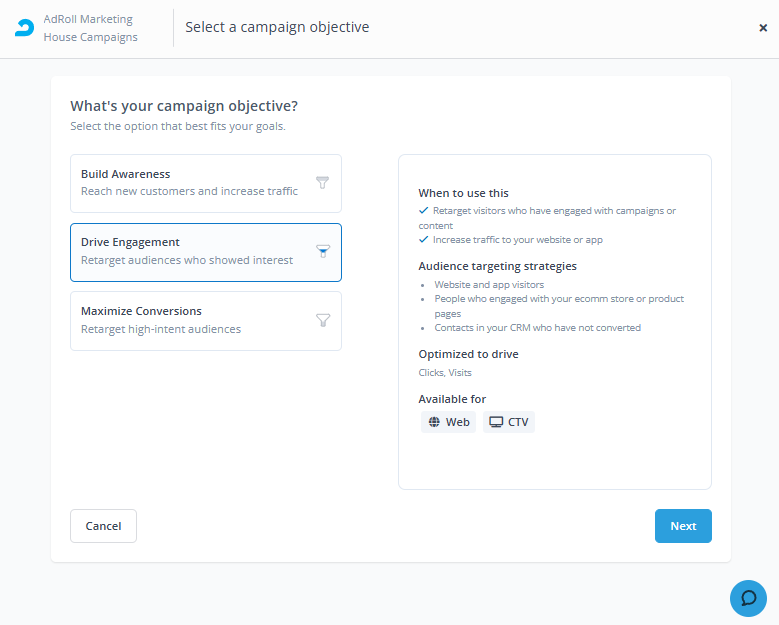Click the globe icon next to Web
This screenshot has height=625, width=779.
(x=434, y=422)
